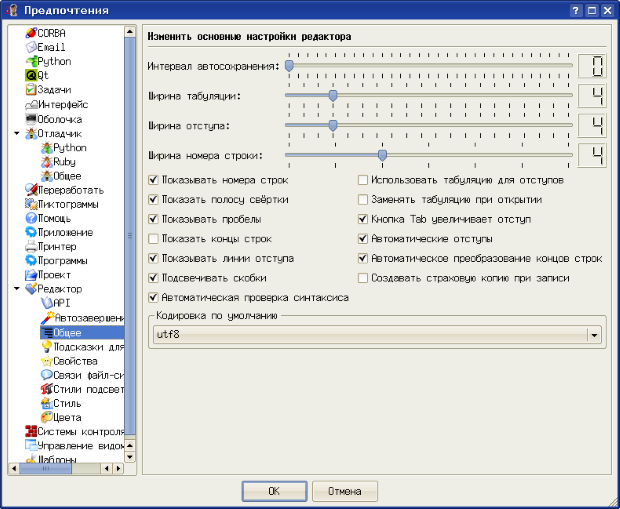Click the Ширина отступа slider handle
This screenshot has width=620, height=509.
[x=333, y=126]
